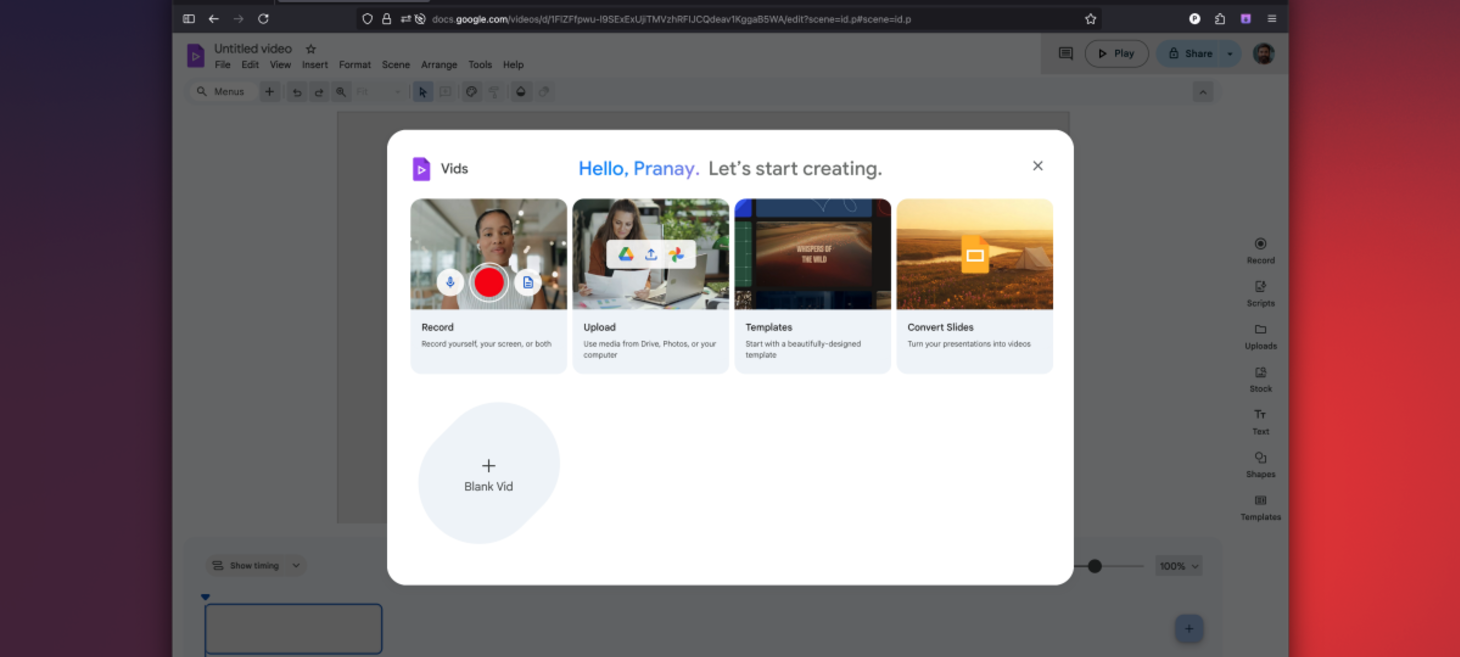Toggle the browser sidebar panel icon
This screenshot has height=657, width=1460.
189,19
